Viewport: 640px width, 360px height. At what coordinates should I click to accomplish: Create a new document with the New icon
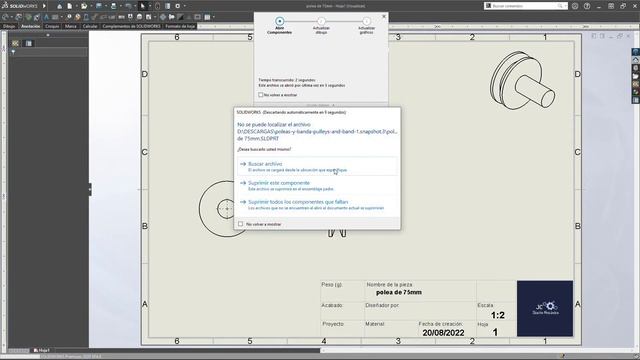pos(69,6)
